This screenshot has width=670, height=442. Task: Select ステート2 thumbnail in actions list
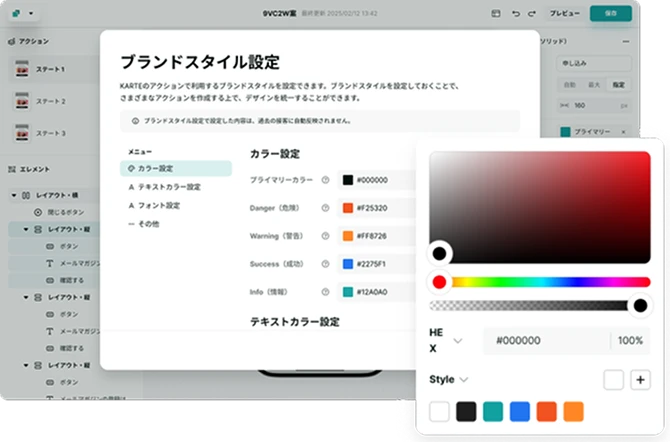[22, 101]
